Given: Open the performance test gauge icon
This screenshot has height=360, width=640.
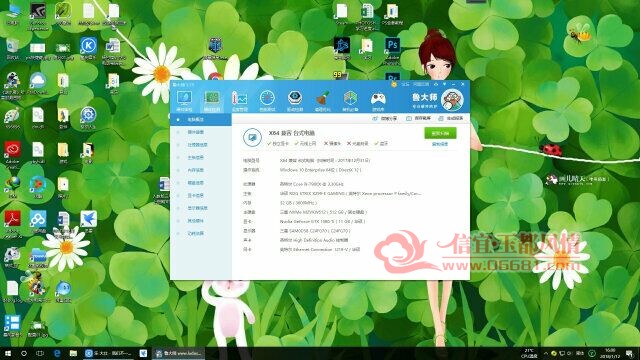Looking at the screenshot, I should pos(267,100).
